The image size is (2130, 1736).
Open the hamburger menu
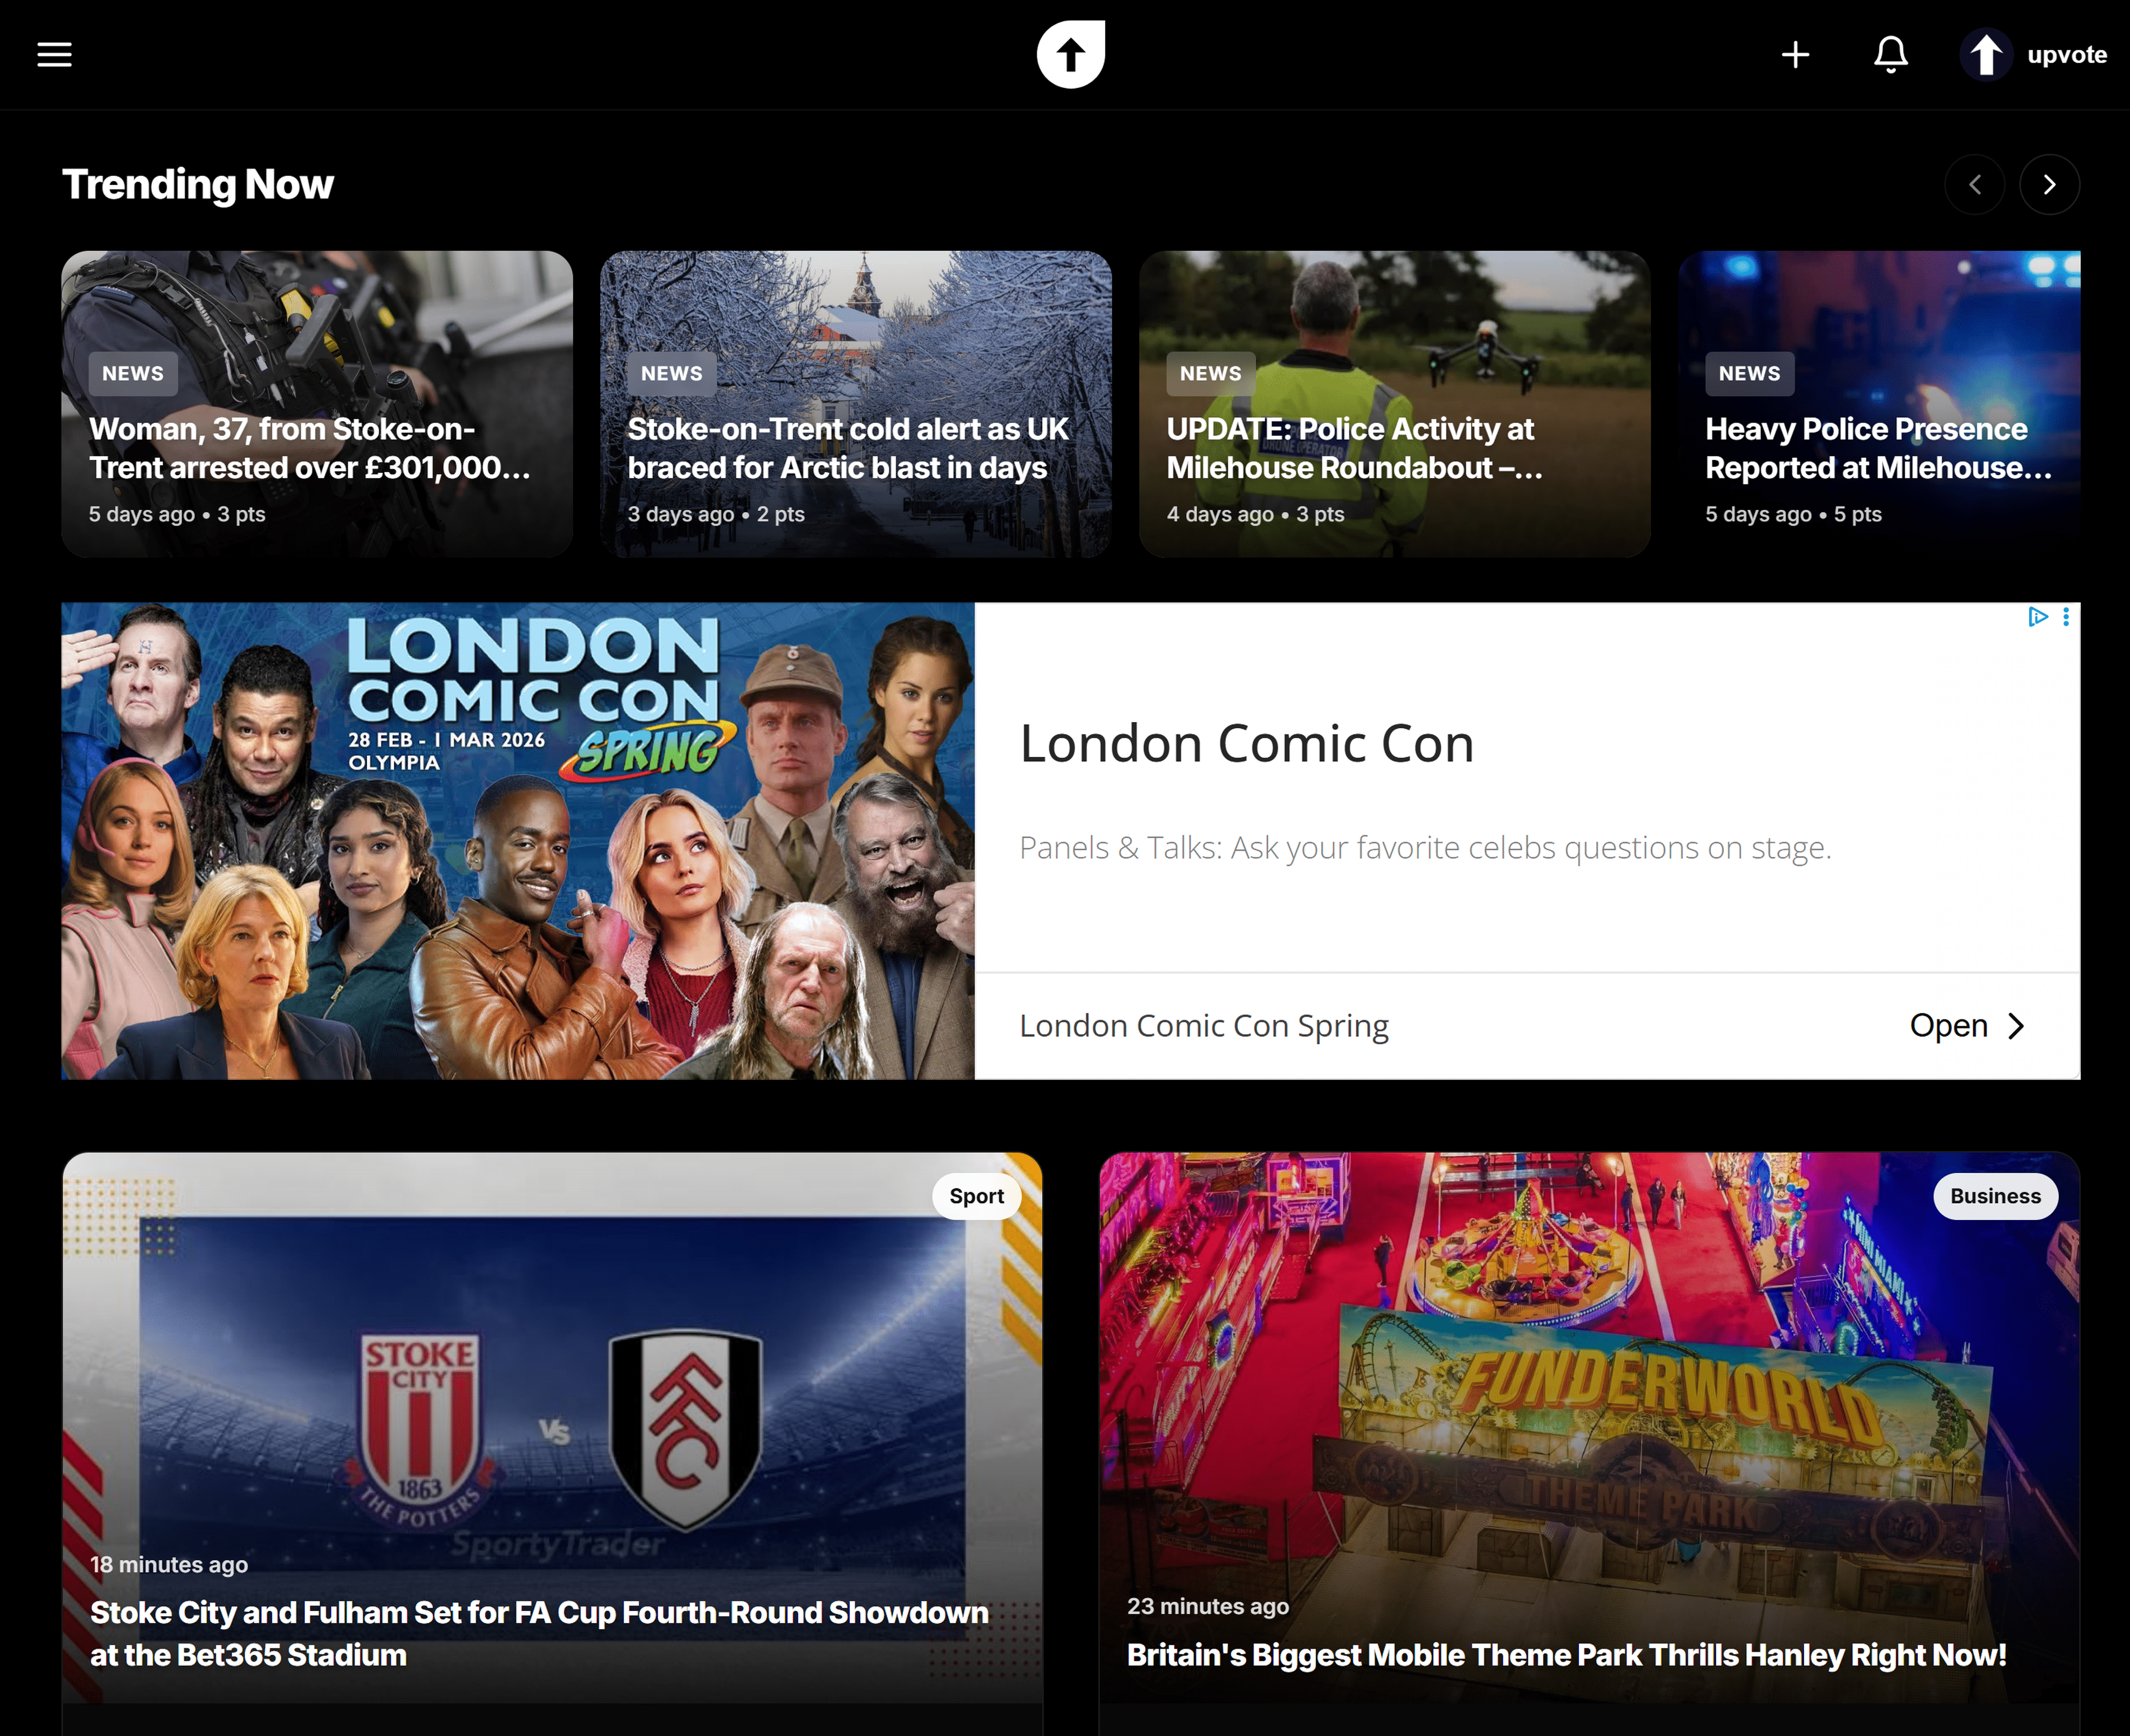(x=54, y=54)
